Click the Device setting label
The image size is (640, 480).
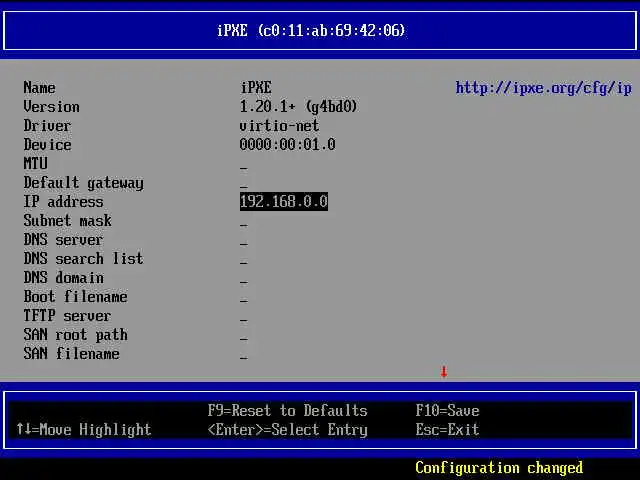47,144
